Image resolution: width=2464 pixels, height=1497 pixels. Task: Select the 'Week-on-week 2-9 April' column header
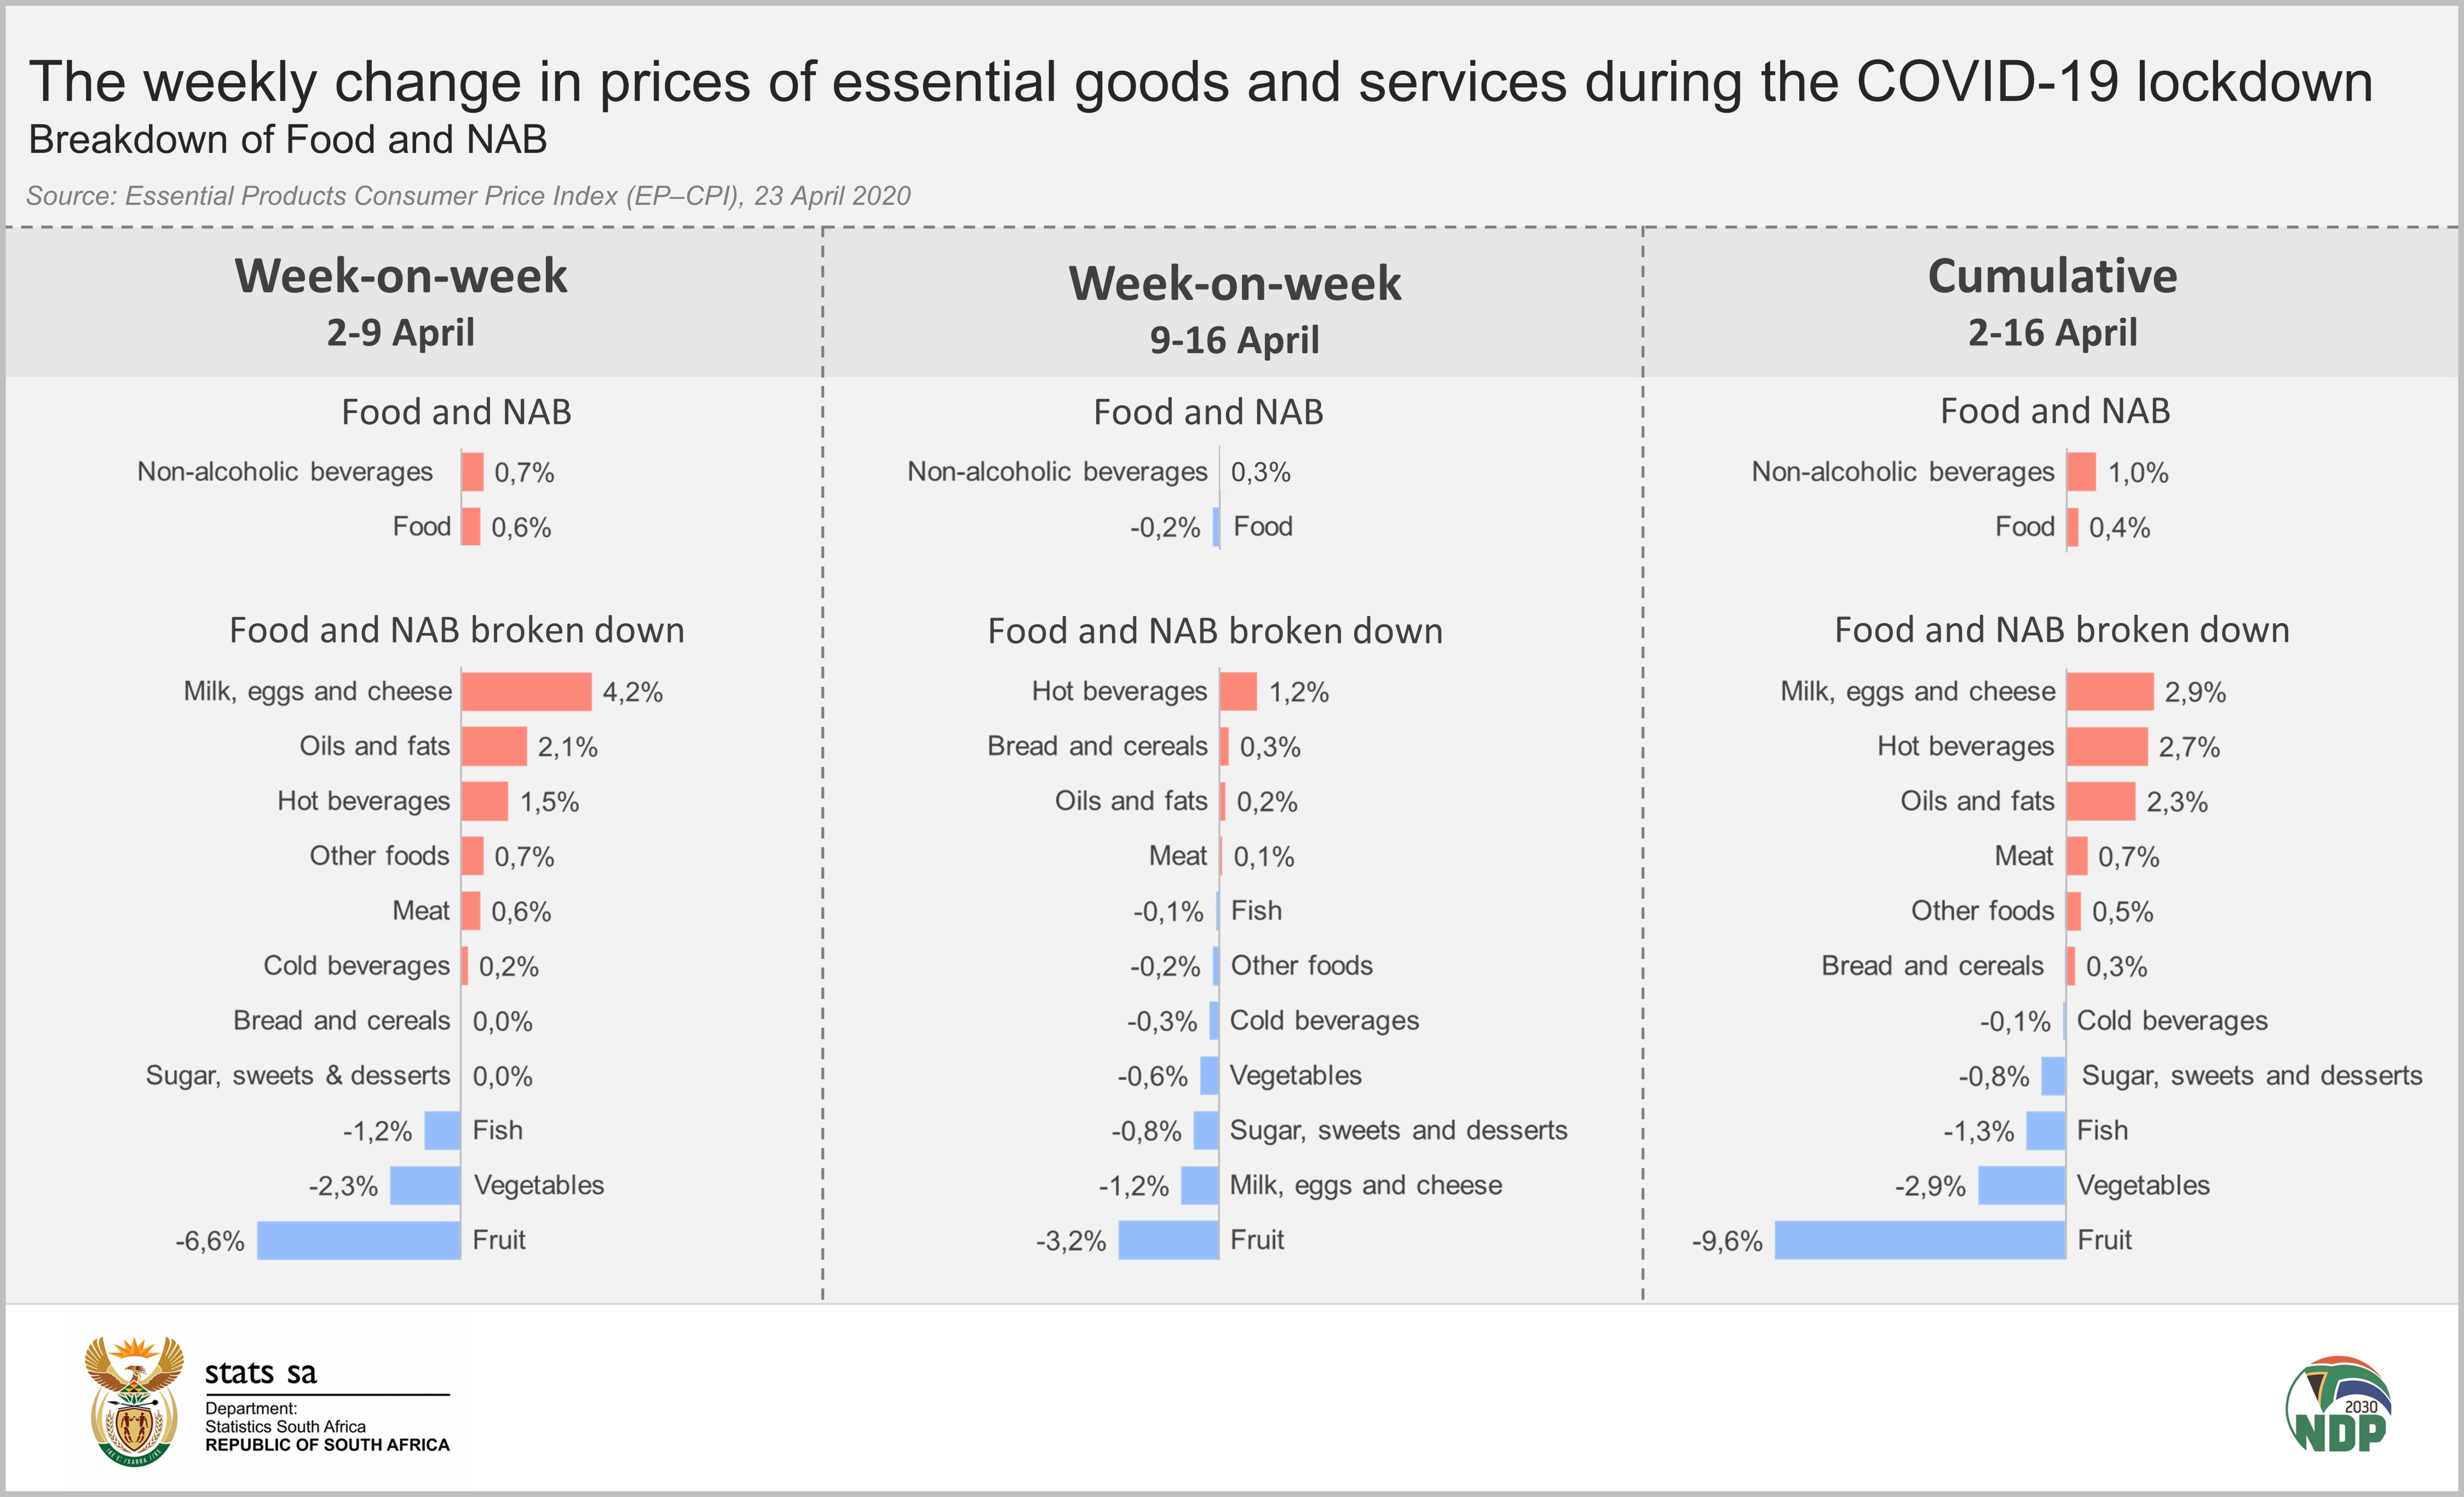pos(401,301)
